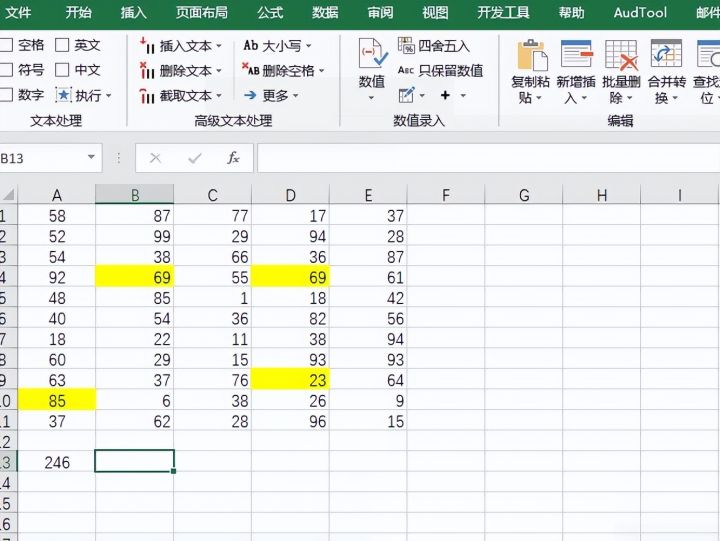Click inside the formula bar input
The image size is (720, 541).
coord(489,158)
